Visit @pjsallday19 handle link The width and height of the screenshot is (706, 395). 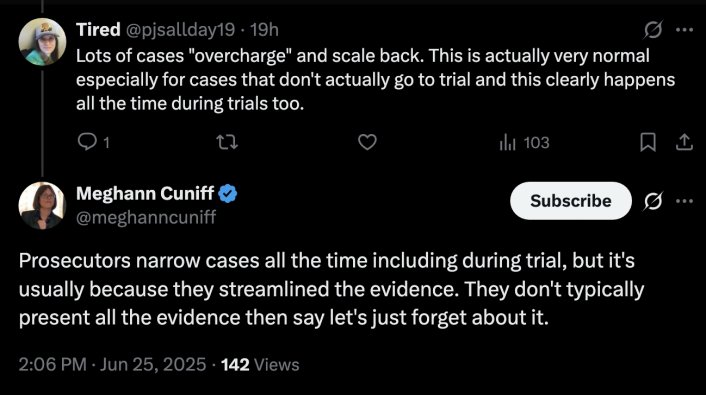[180, 30]
